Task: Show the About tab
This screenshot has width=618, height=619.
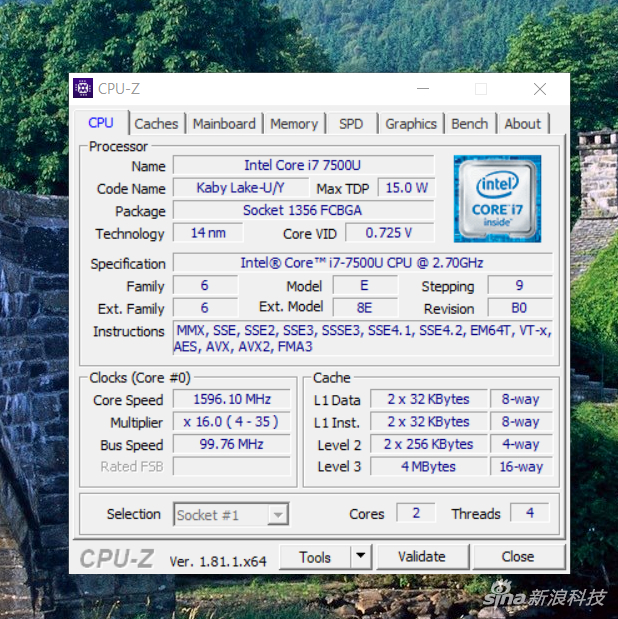Action: 522,124
